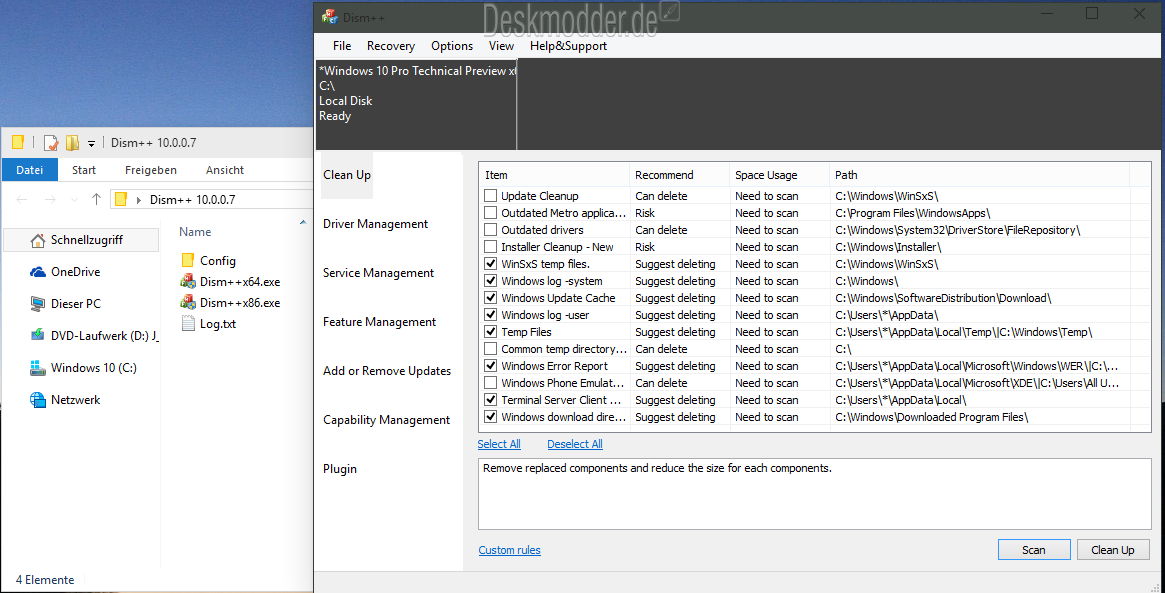Uncheck WinSxS temp files
The image size is (1165, 593).
[x=490, y=264]
